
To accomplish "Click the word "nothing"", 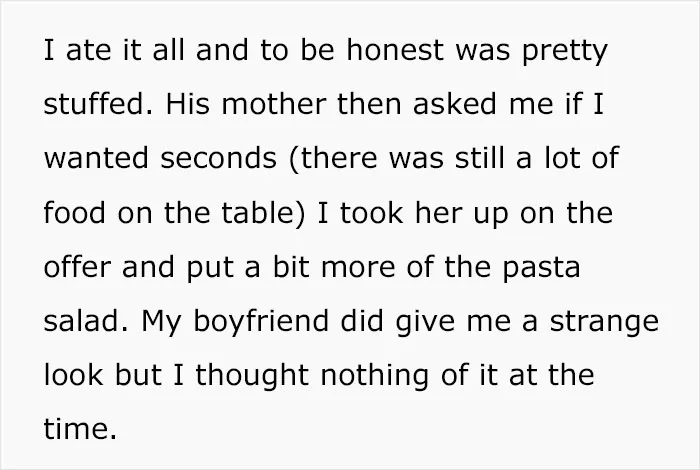I will [x=375, y=377].
